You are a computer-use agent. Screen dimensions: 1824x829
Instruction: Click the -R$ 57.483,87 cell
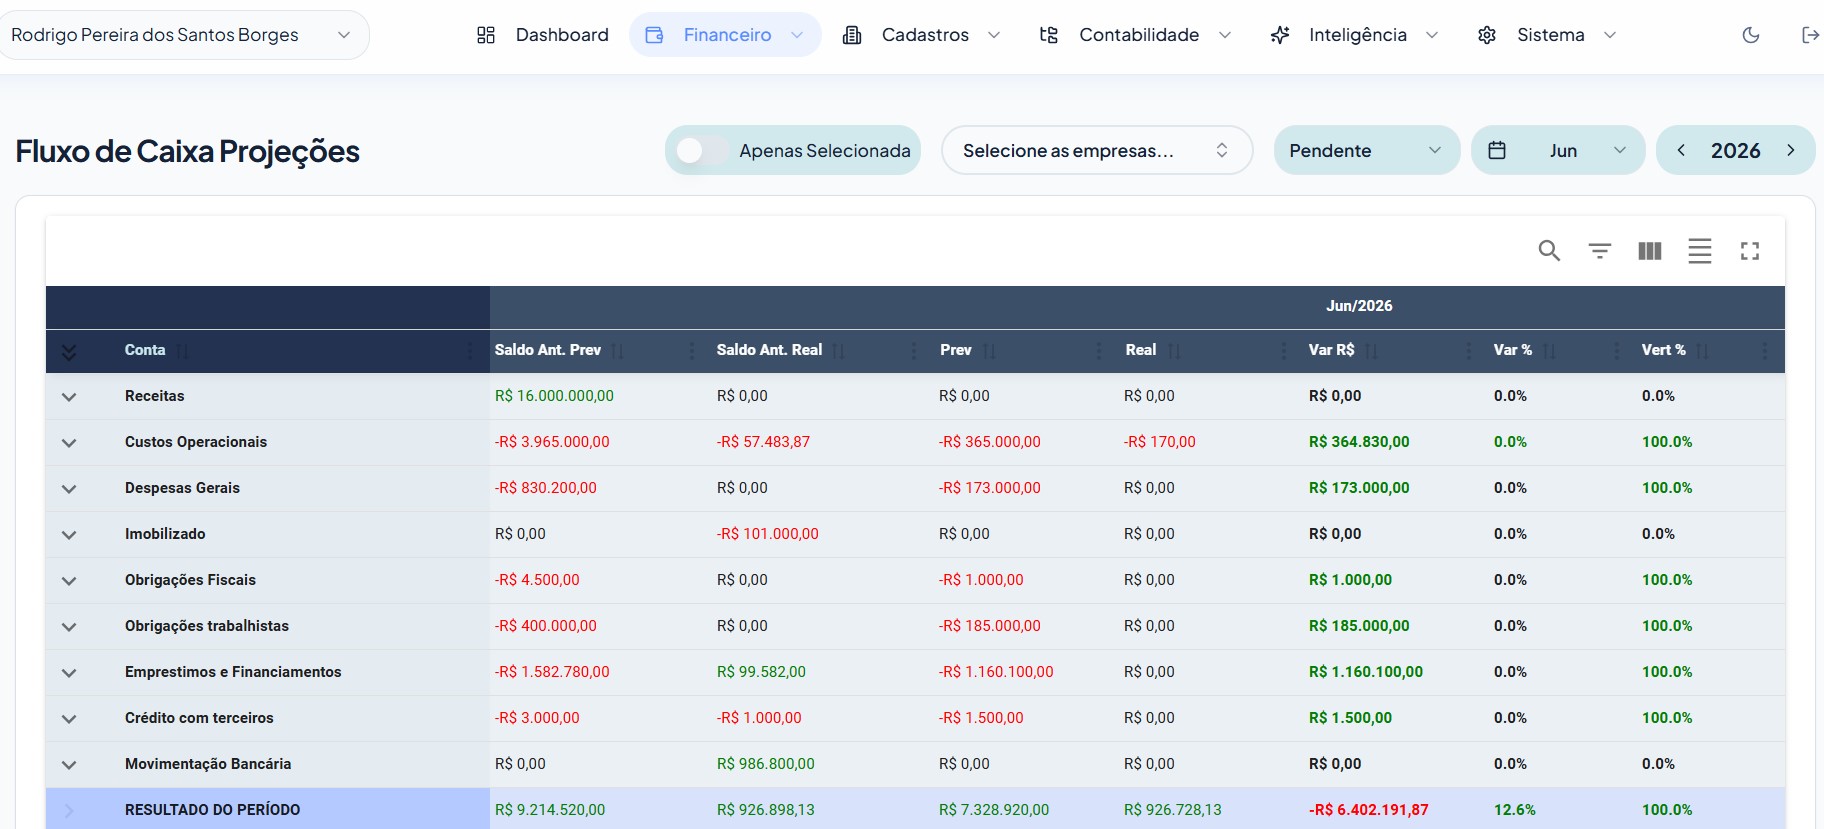[763, 442]
